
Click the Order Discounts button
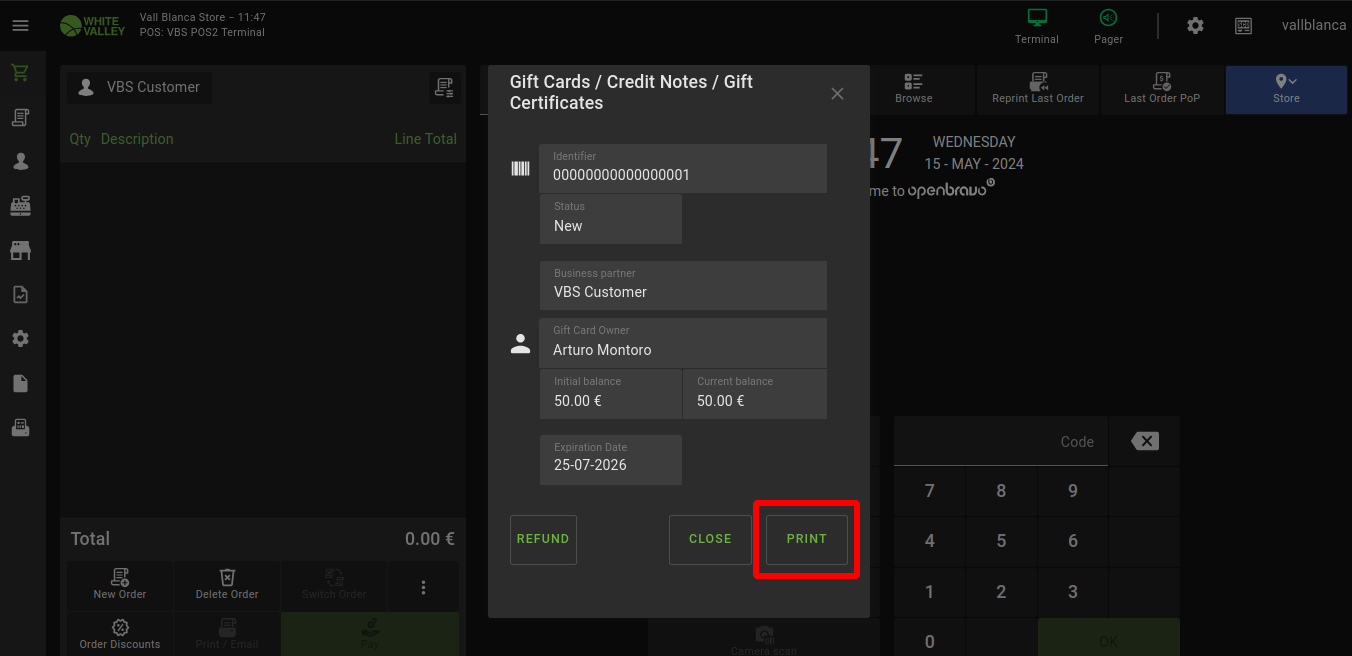(120, 634)
